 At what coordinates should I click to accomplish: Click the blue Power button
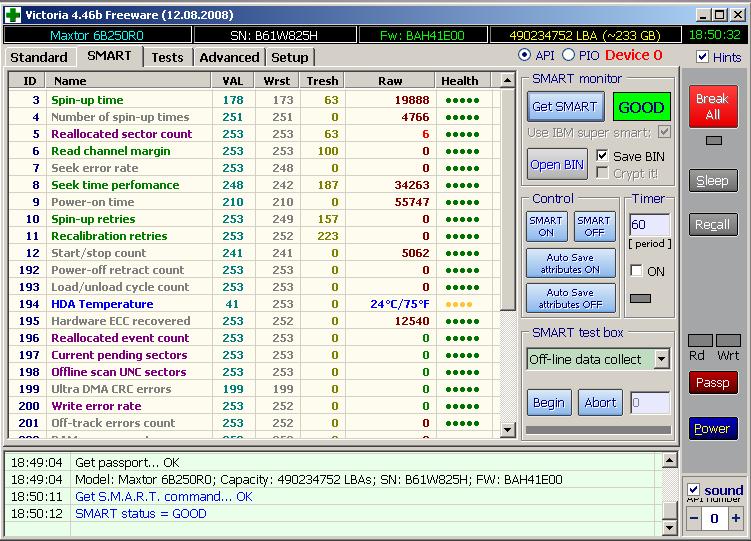tap(712, 428)
